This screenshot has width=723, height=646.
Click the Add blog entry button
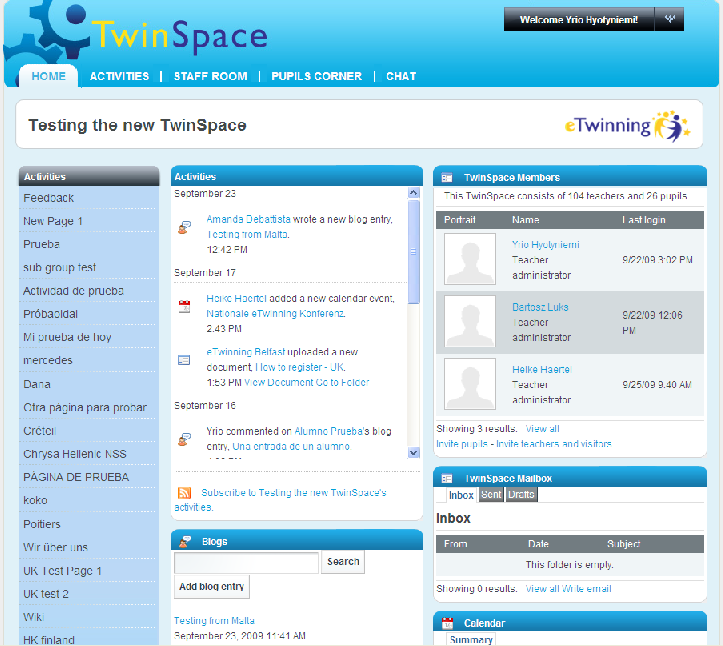pyautogui.click(x=212, y=587)
